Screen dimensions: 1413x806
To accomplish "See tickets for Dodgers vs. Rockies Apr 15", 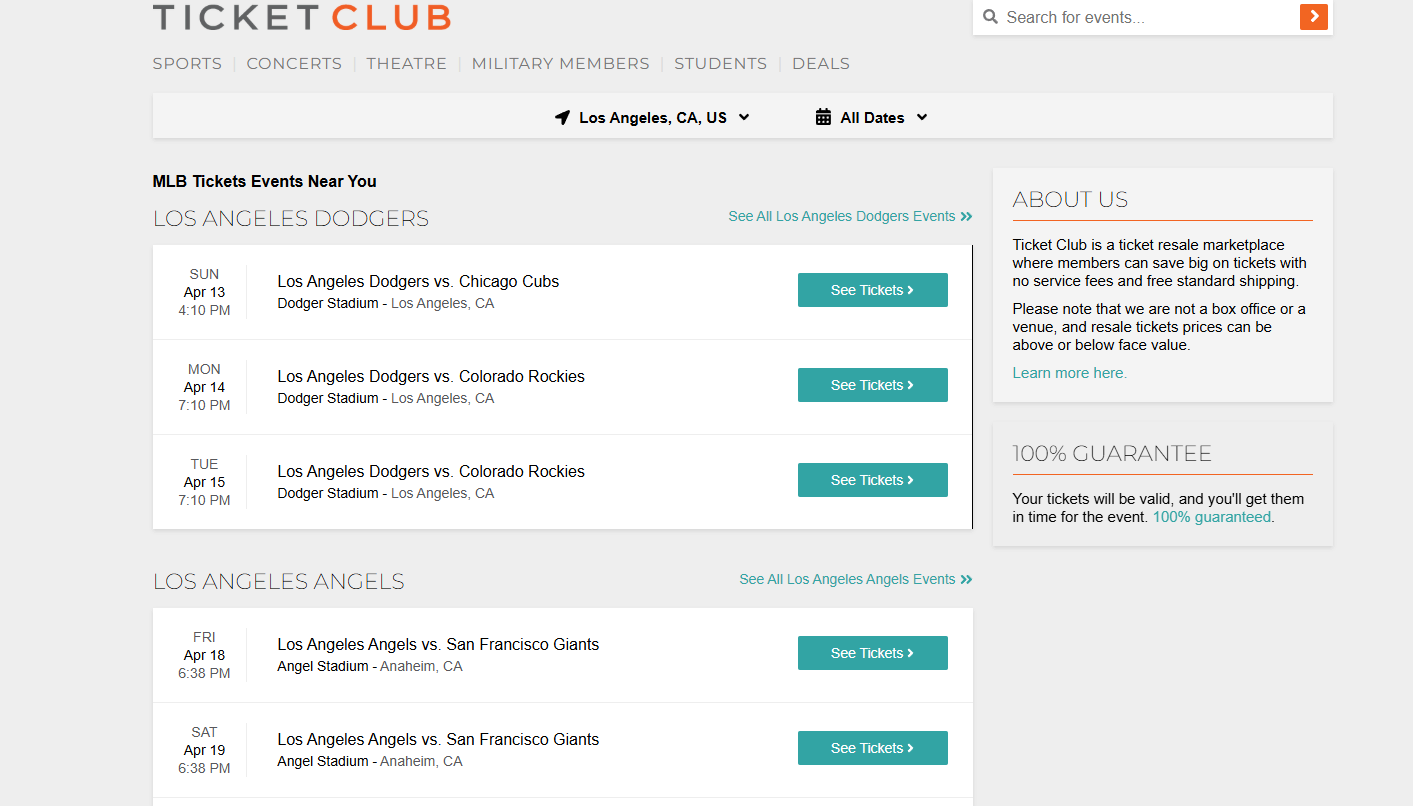I will tap(873, 480).
